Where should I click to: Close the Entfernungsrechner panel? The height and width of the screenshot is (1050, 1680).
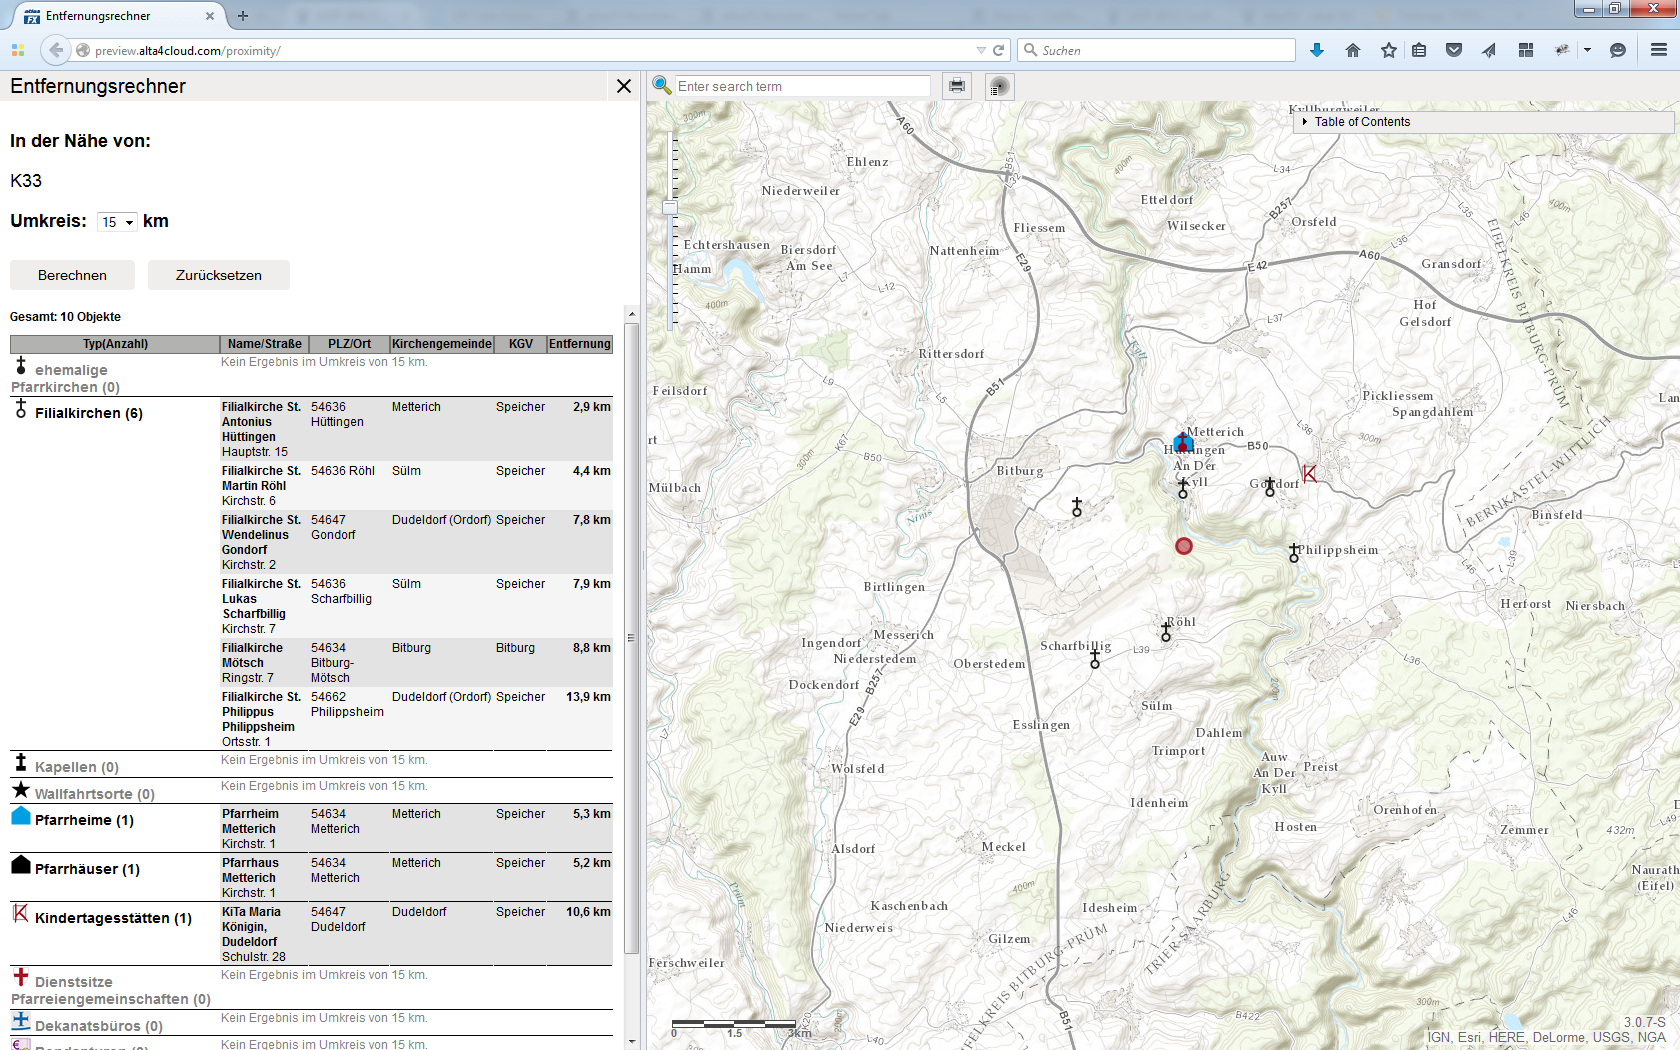624,86
